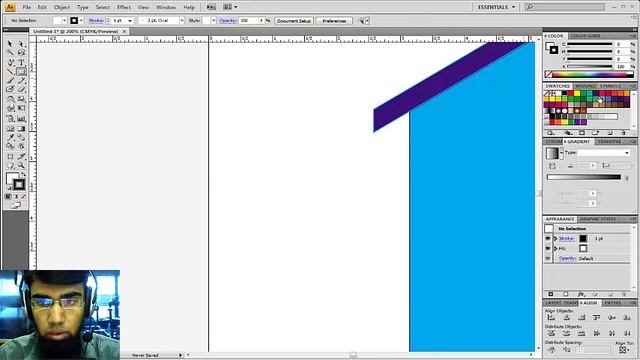Open the Effect menu

pos(124,7)
